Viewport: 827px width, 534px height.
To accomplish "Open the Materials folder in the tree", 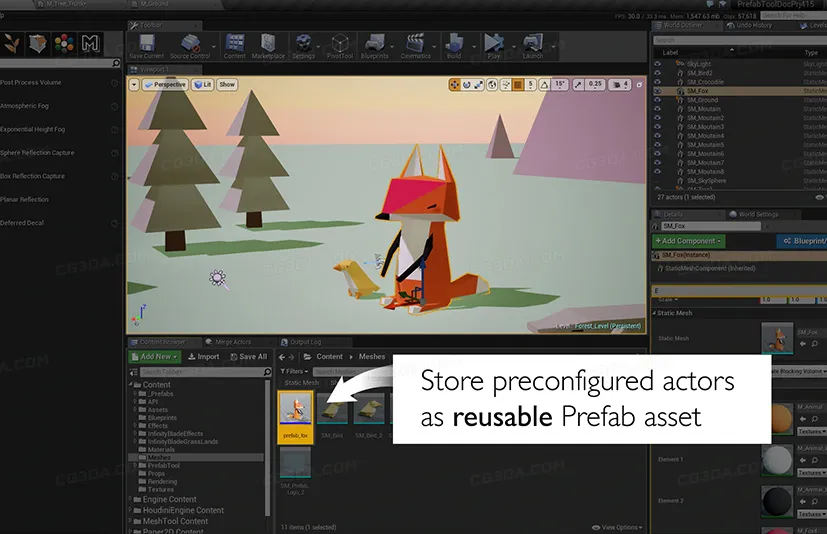I will click(x=161, y=449).
